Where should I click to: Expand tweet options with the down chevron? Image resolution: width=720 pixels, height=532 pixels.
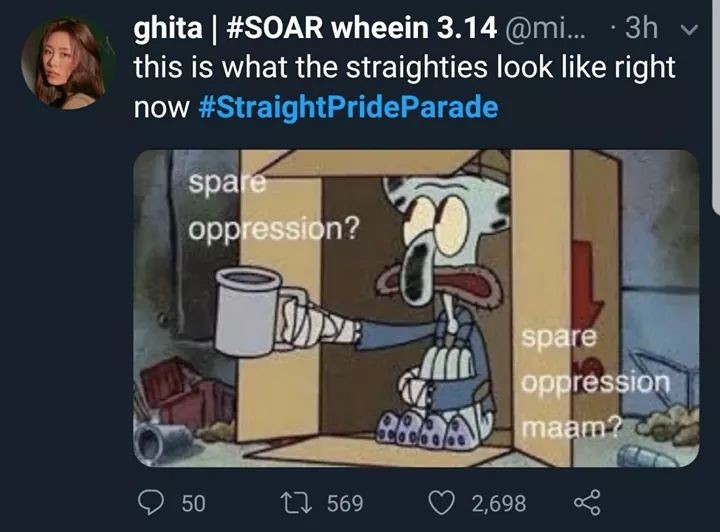689,30
